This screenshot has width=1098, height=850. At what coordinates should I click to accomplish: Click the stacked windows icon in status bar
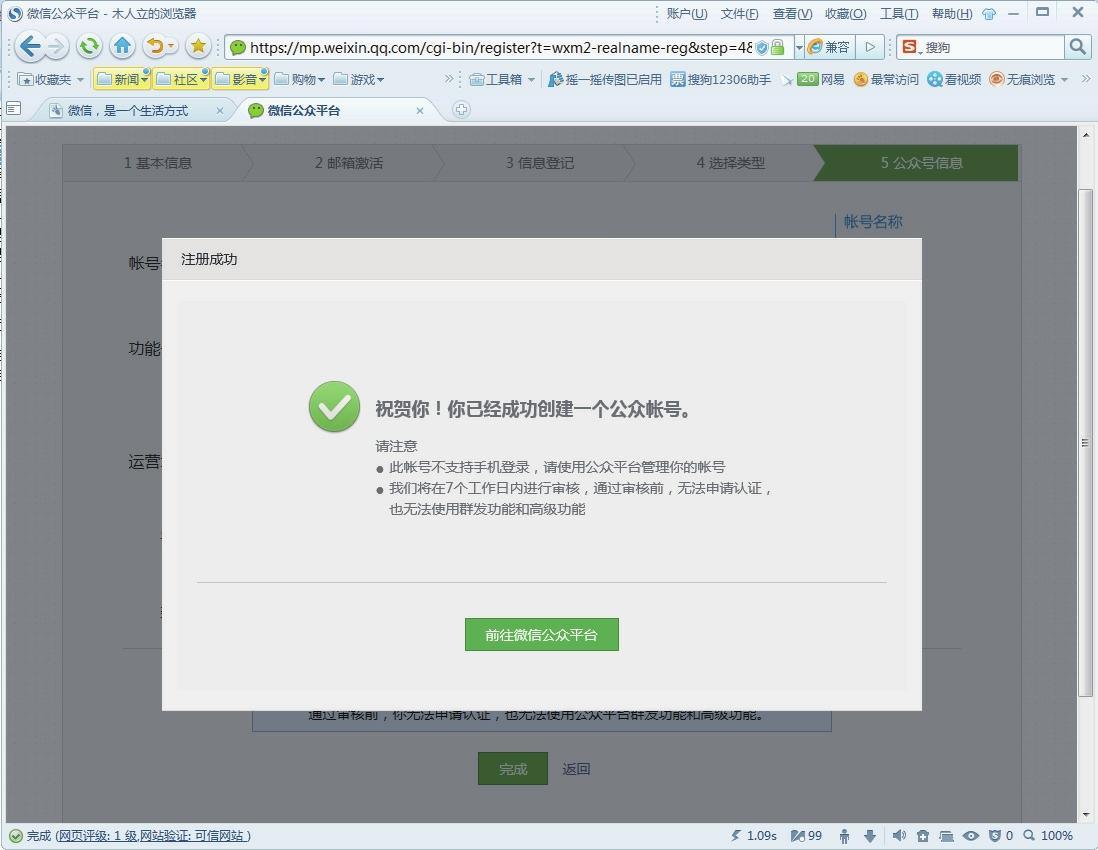(x=947, y=835)
